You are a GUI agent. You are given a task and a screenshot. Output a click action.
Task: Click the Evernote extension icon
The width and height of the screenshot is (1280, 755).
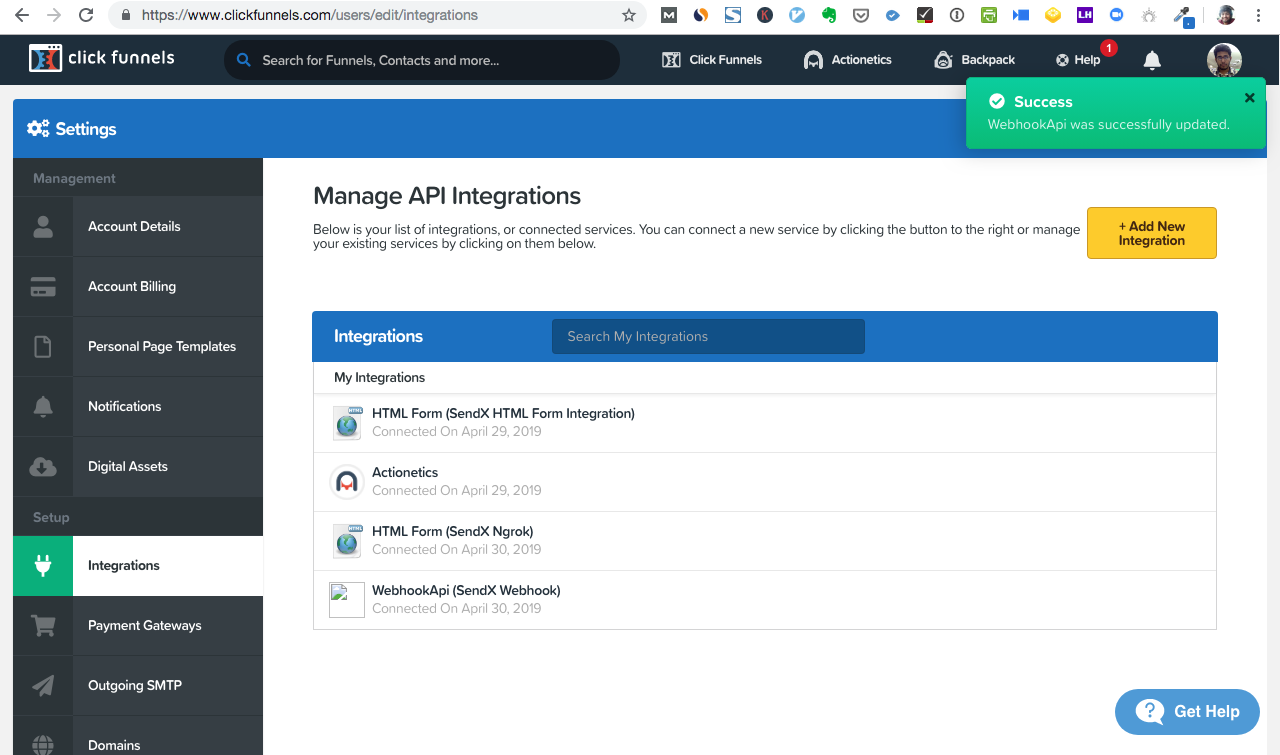828,15
